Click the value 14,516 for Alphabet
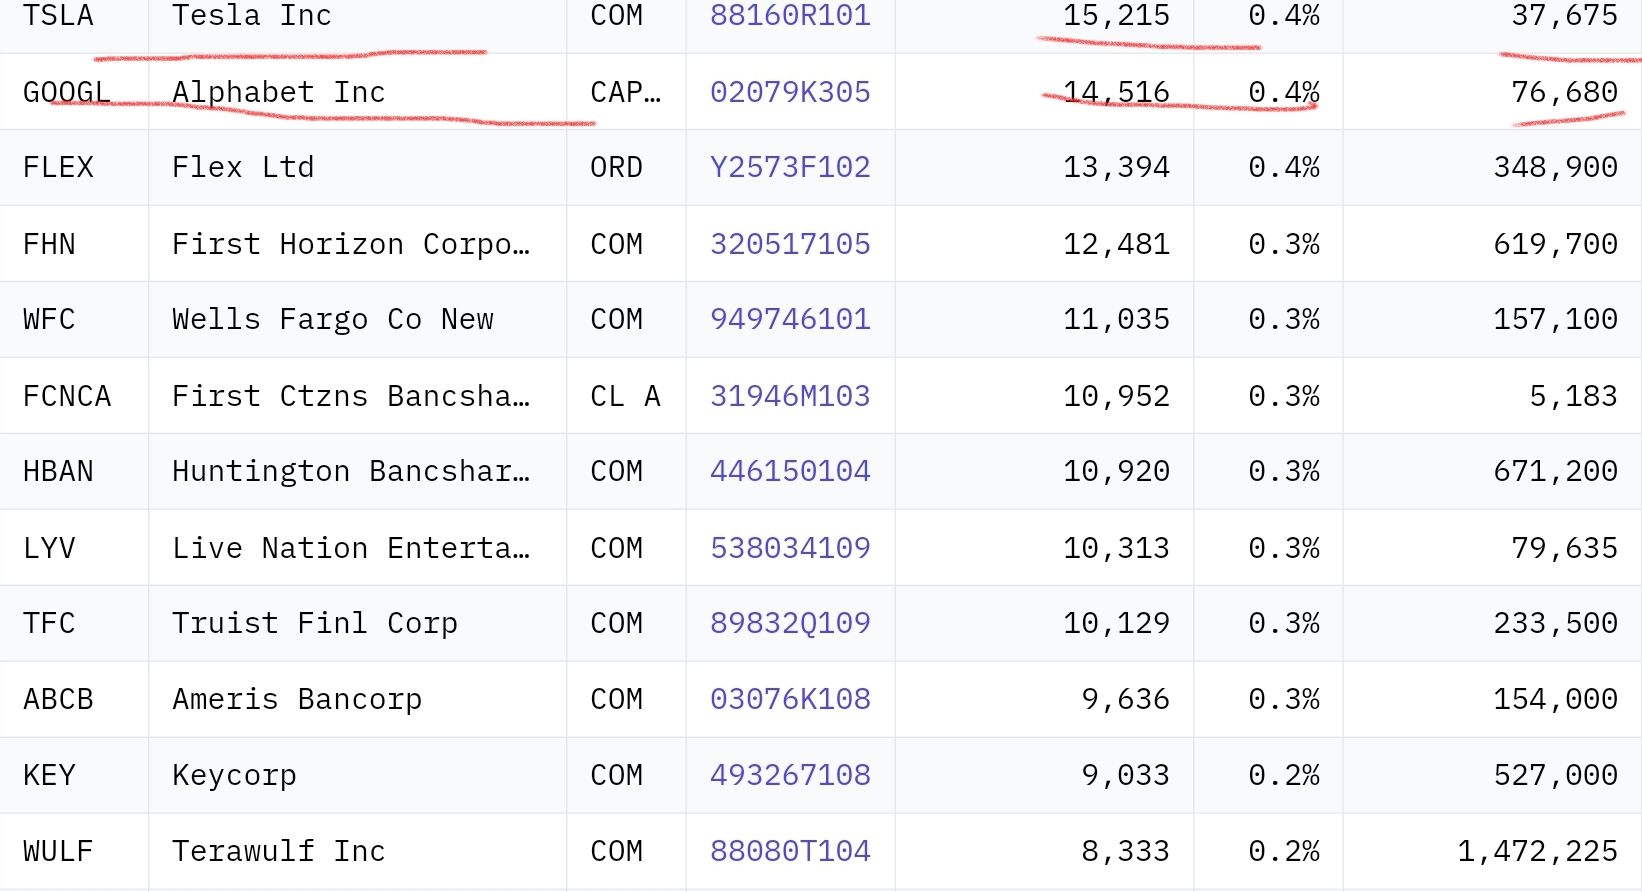1642x892 pixels. 1116,92
